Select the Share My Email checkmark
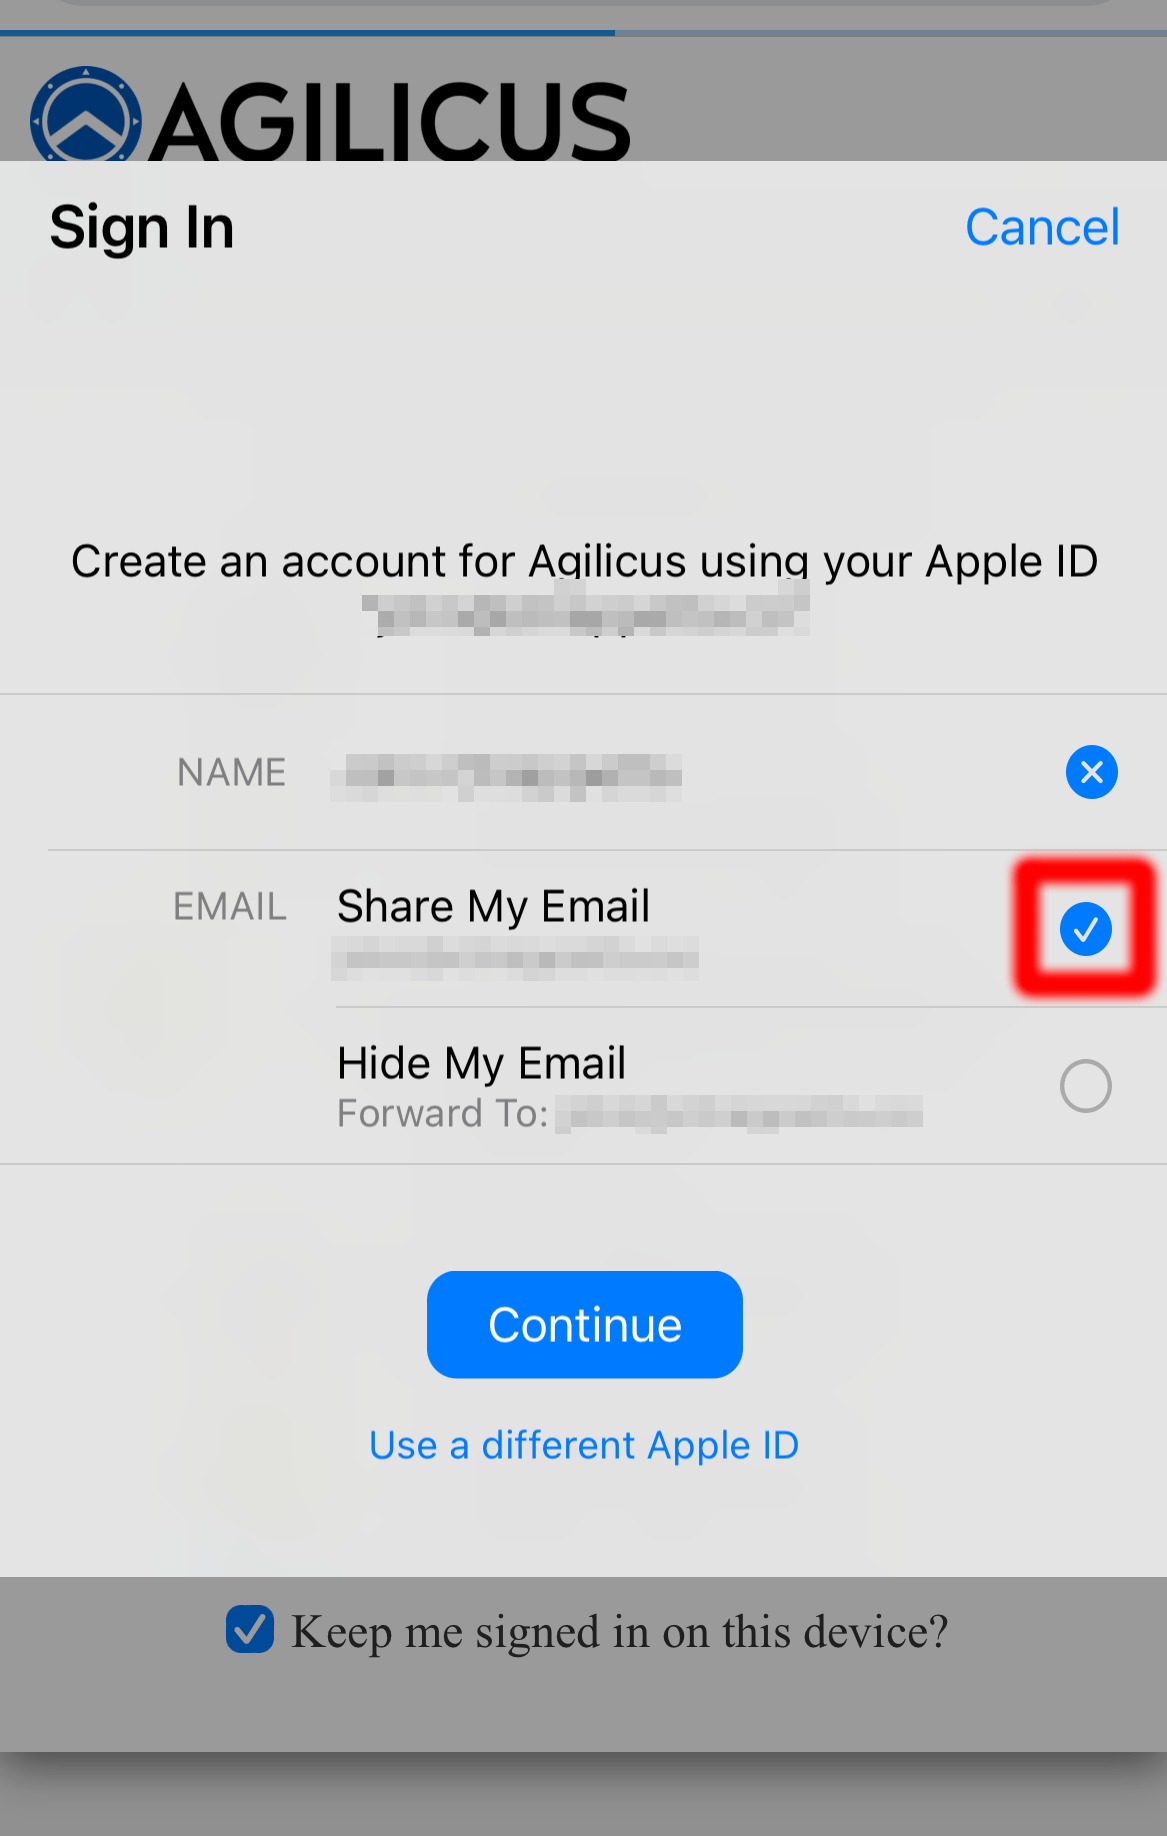This screenshot has width=1167, height=1836. click(x=1086, y=928)
